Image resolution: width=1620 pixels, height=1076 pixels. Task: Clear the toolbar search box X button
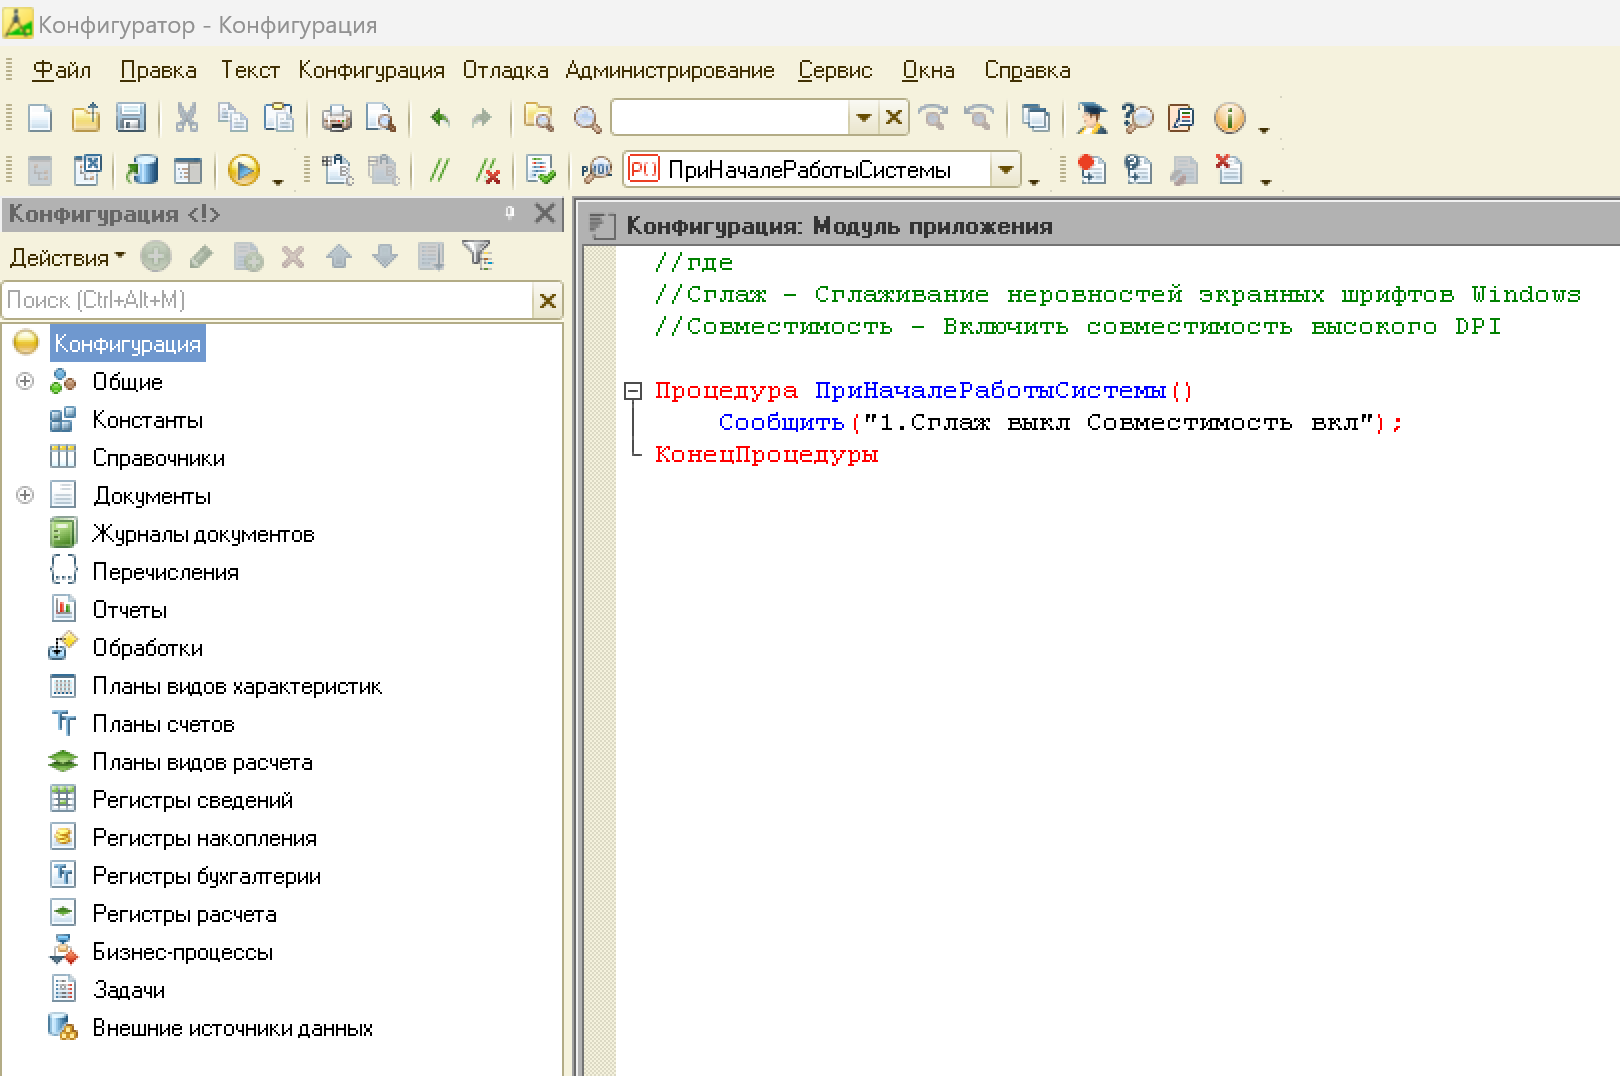(x=894, y=118)
